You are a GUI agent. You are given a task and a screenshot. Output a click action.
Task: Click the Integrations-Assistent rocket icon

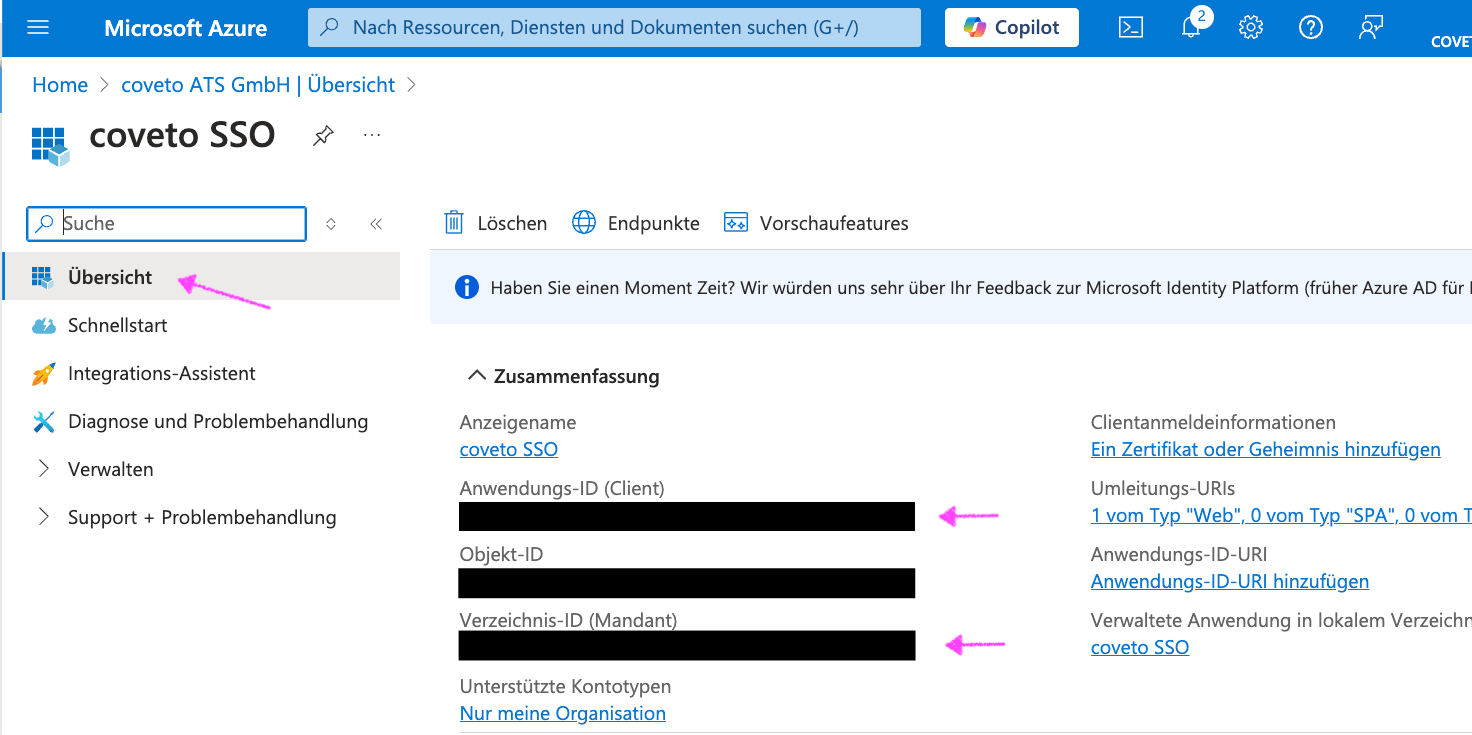(43, 373)
